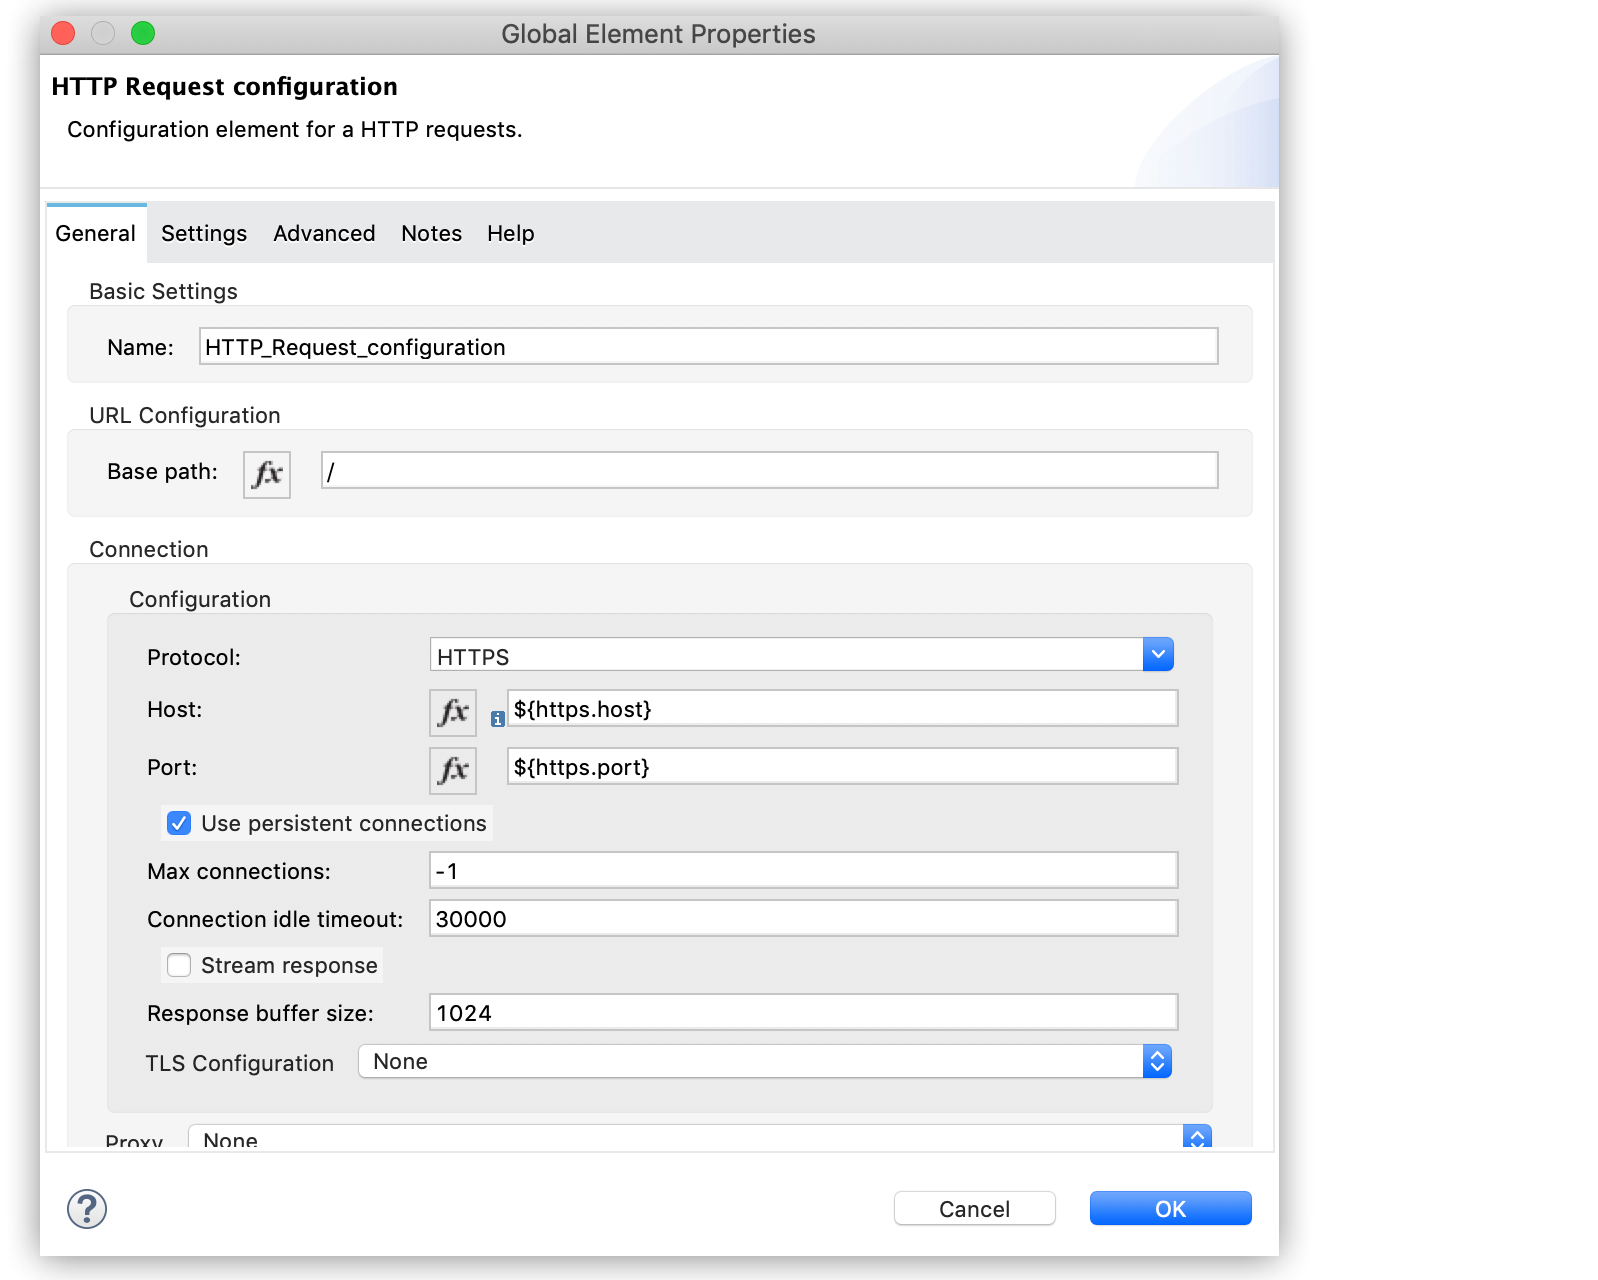
Task: Disable Use persistent connections checkbox
Action: point(179,823)
